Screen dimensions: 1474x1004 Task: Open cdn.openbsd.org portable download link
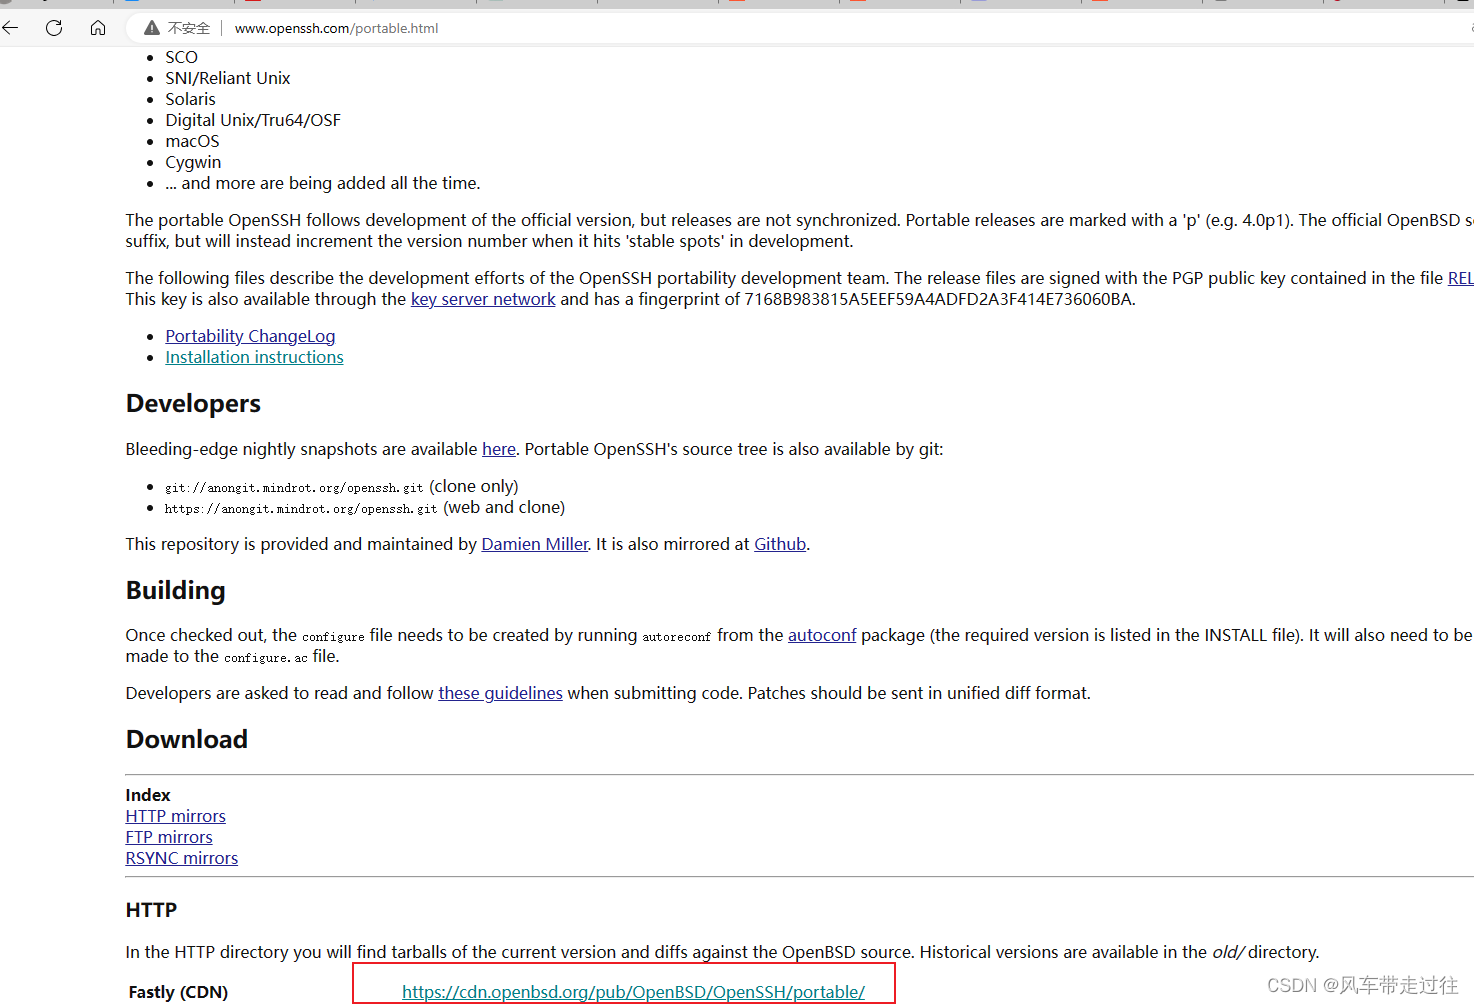click(x=633, y=992)
